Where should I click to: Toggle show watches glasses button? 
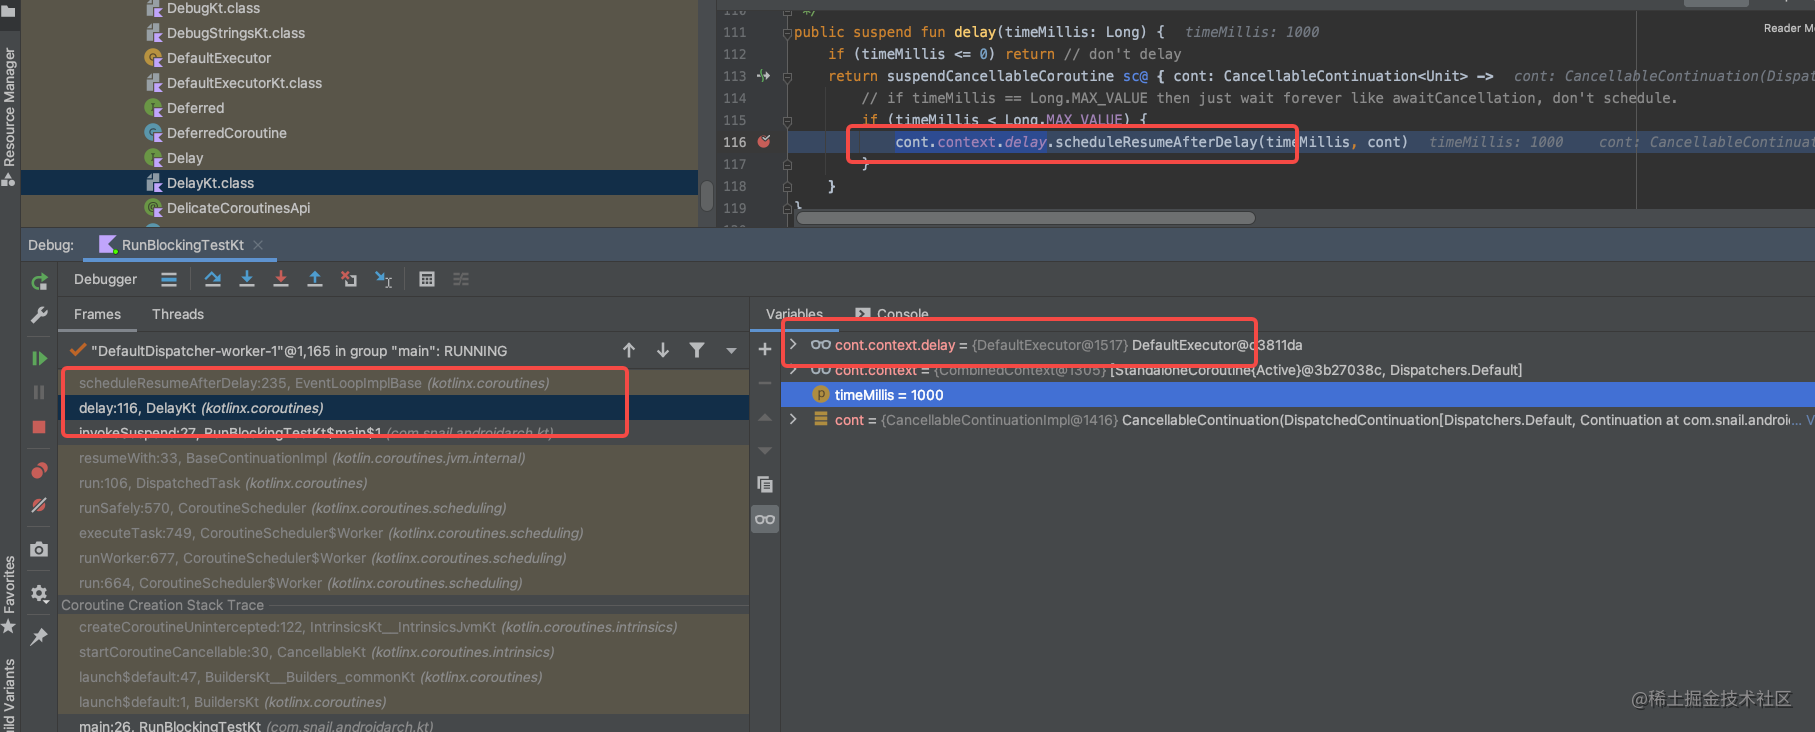(765, 519)
